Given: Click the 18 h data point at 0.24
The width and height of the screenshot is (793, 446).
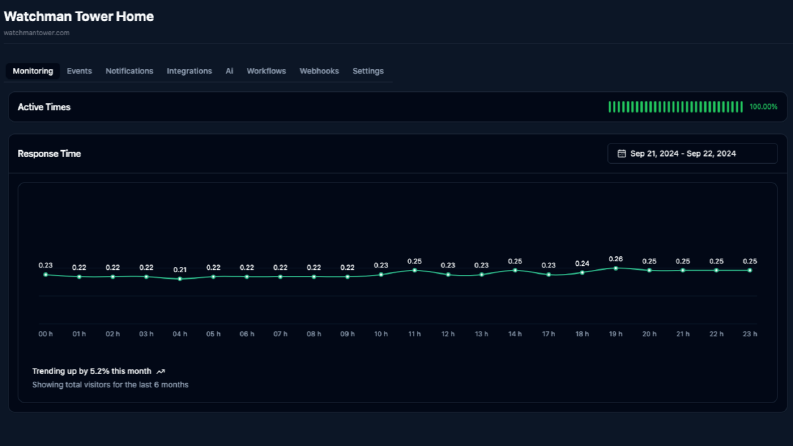Looking at the screenshot, I should pyautogui.click(x=582, y=273).
